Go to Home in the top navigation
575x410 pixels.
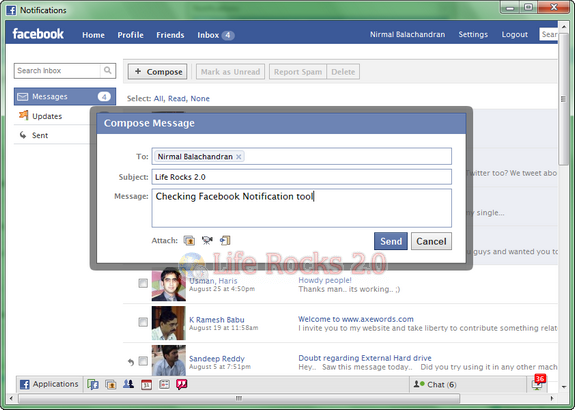(93, 35)
